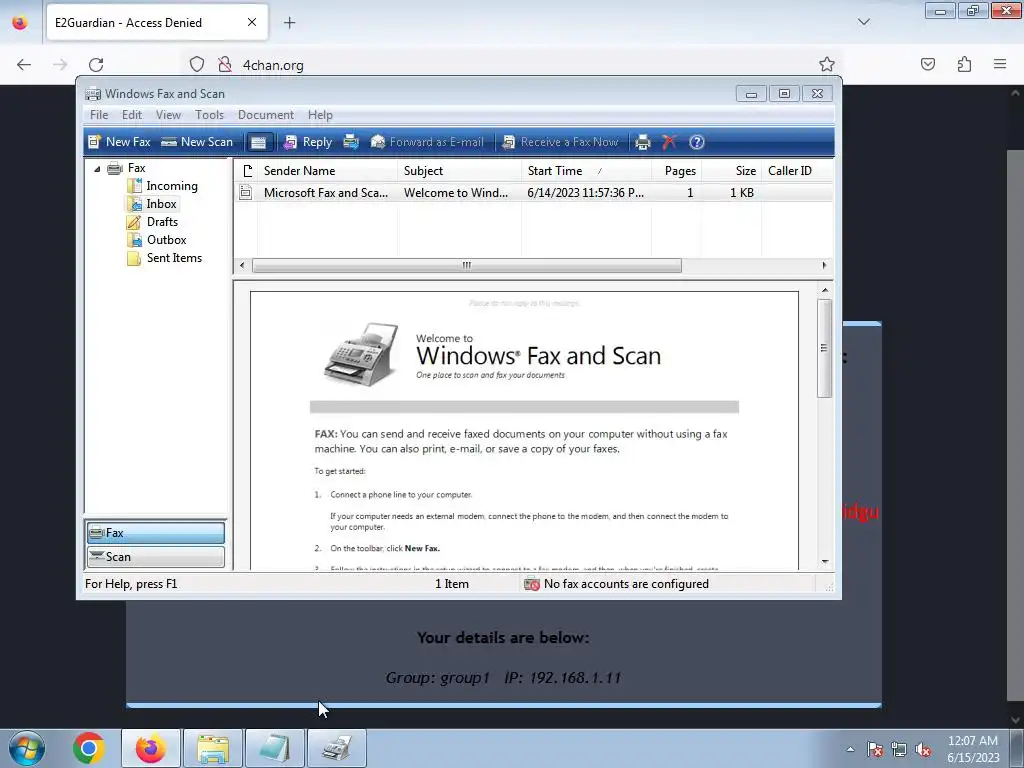This screenshot has width=1024, height=768.
Task: Click preview pane scroll down arrow
Action: tap(825, 562)
